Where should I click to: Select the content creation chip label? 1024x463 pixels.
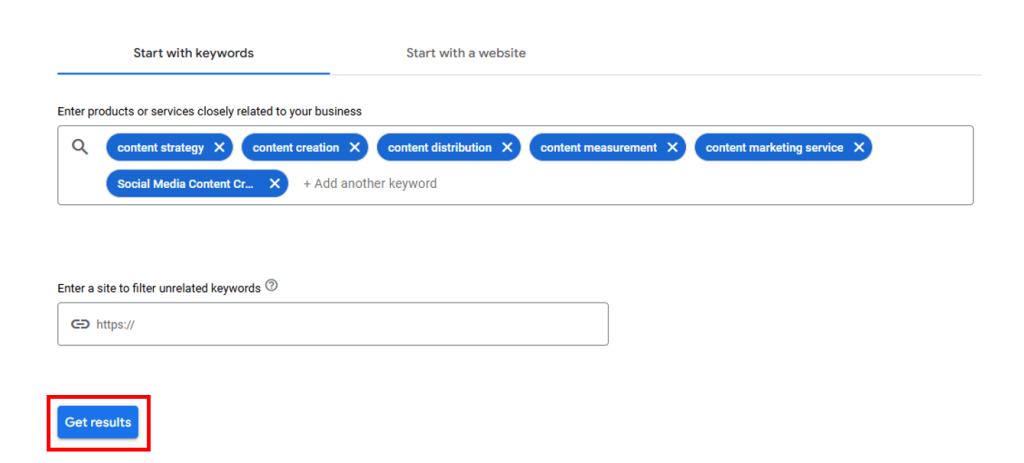[x=295, y=148]
